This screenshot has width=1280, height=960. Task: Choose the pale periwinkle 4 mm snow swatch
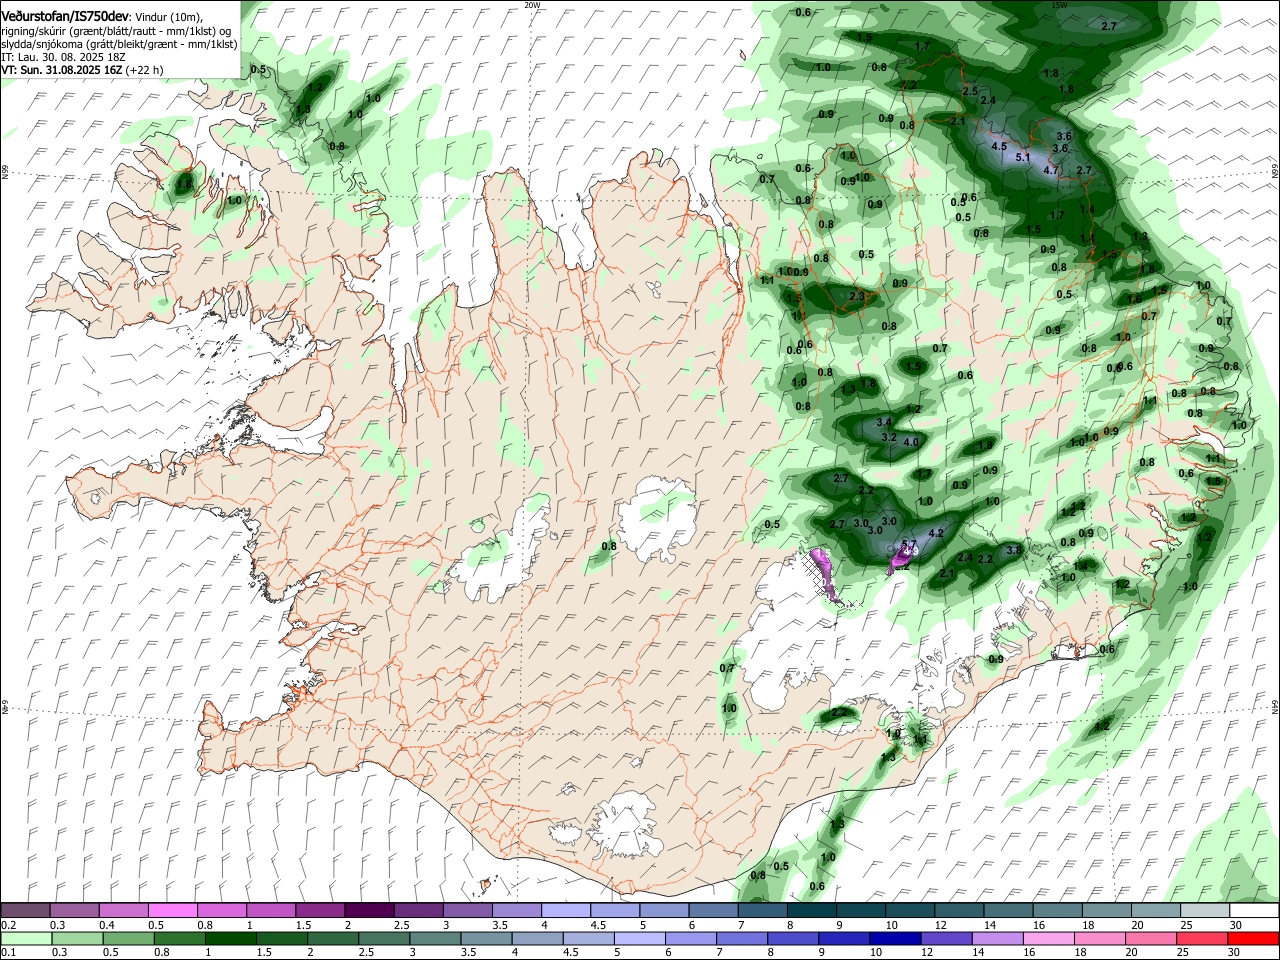click(566, 911)
